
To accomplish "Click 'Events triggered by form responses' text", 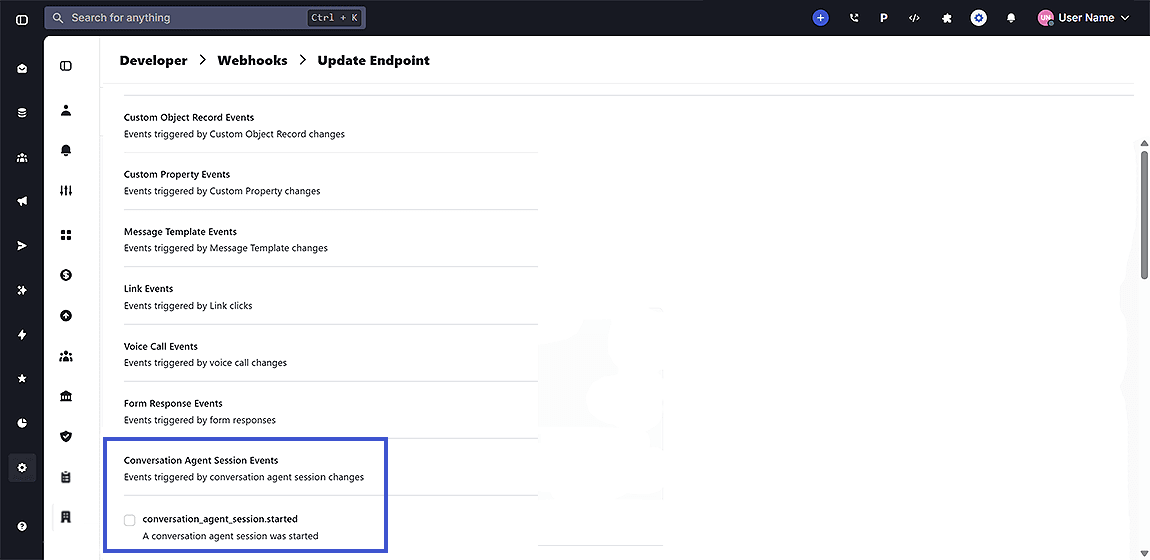I will [x=199, y=420].
